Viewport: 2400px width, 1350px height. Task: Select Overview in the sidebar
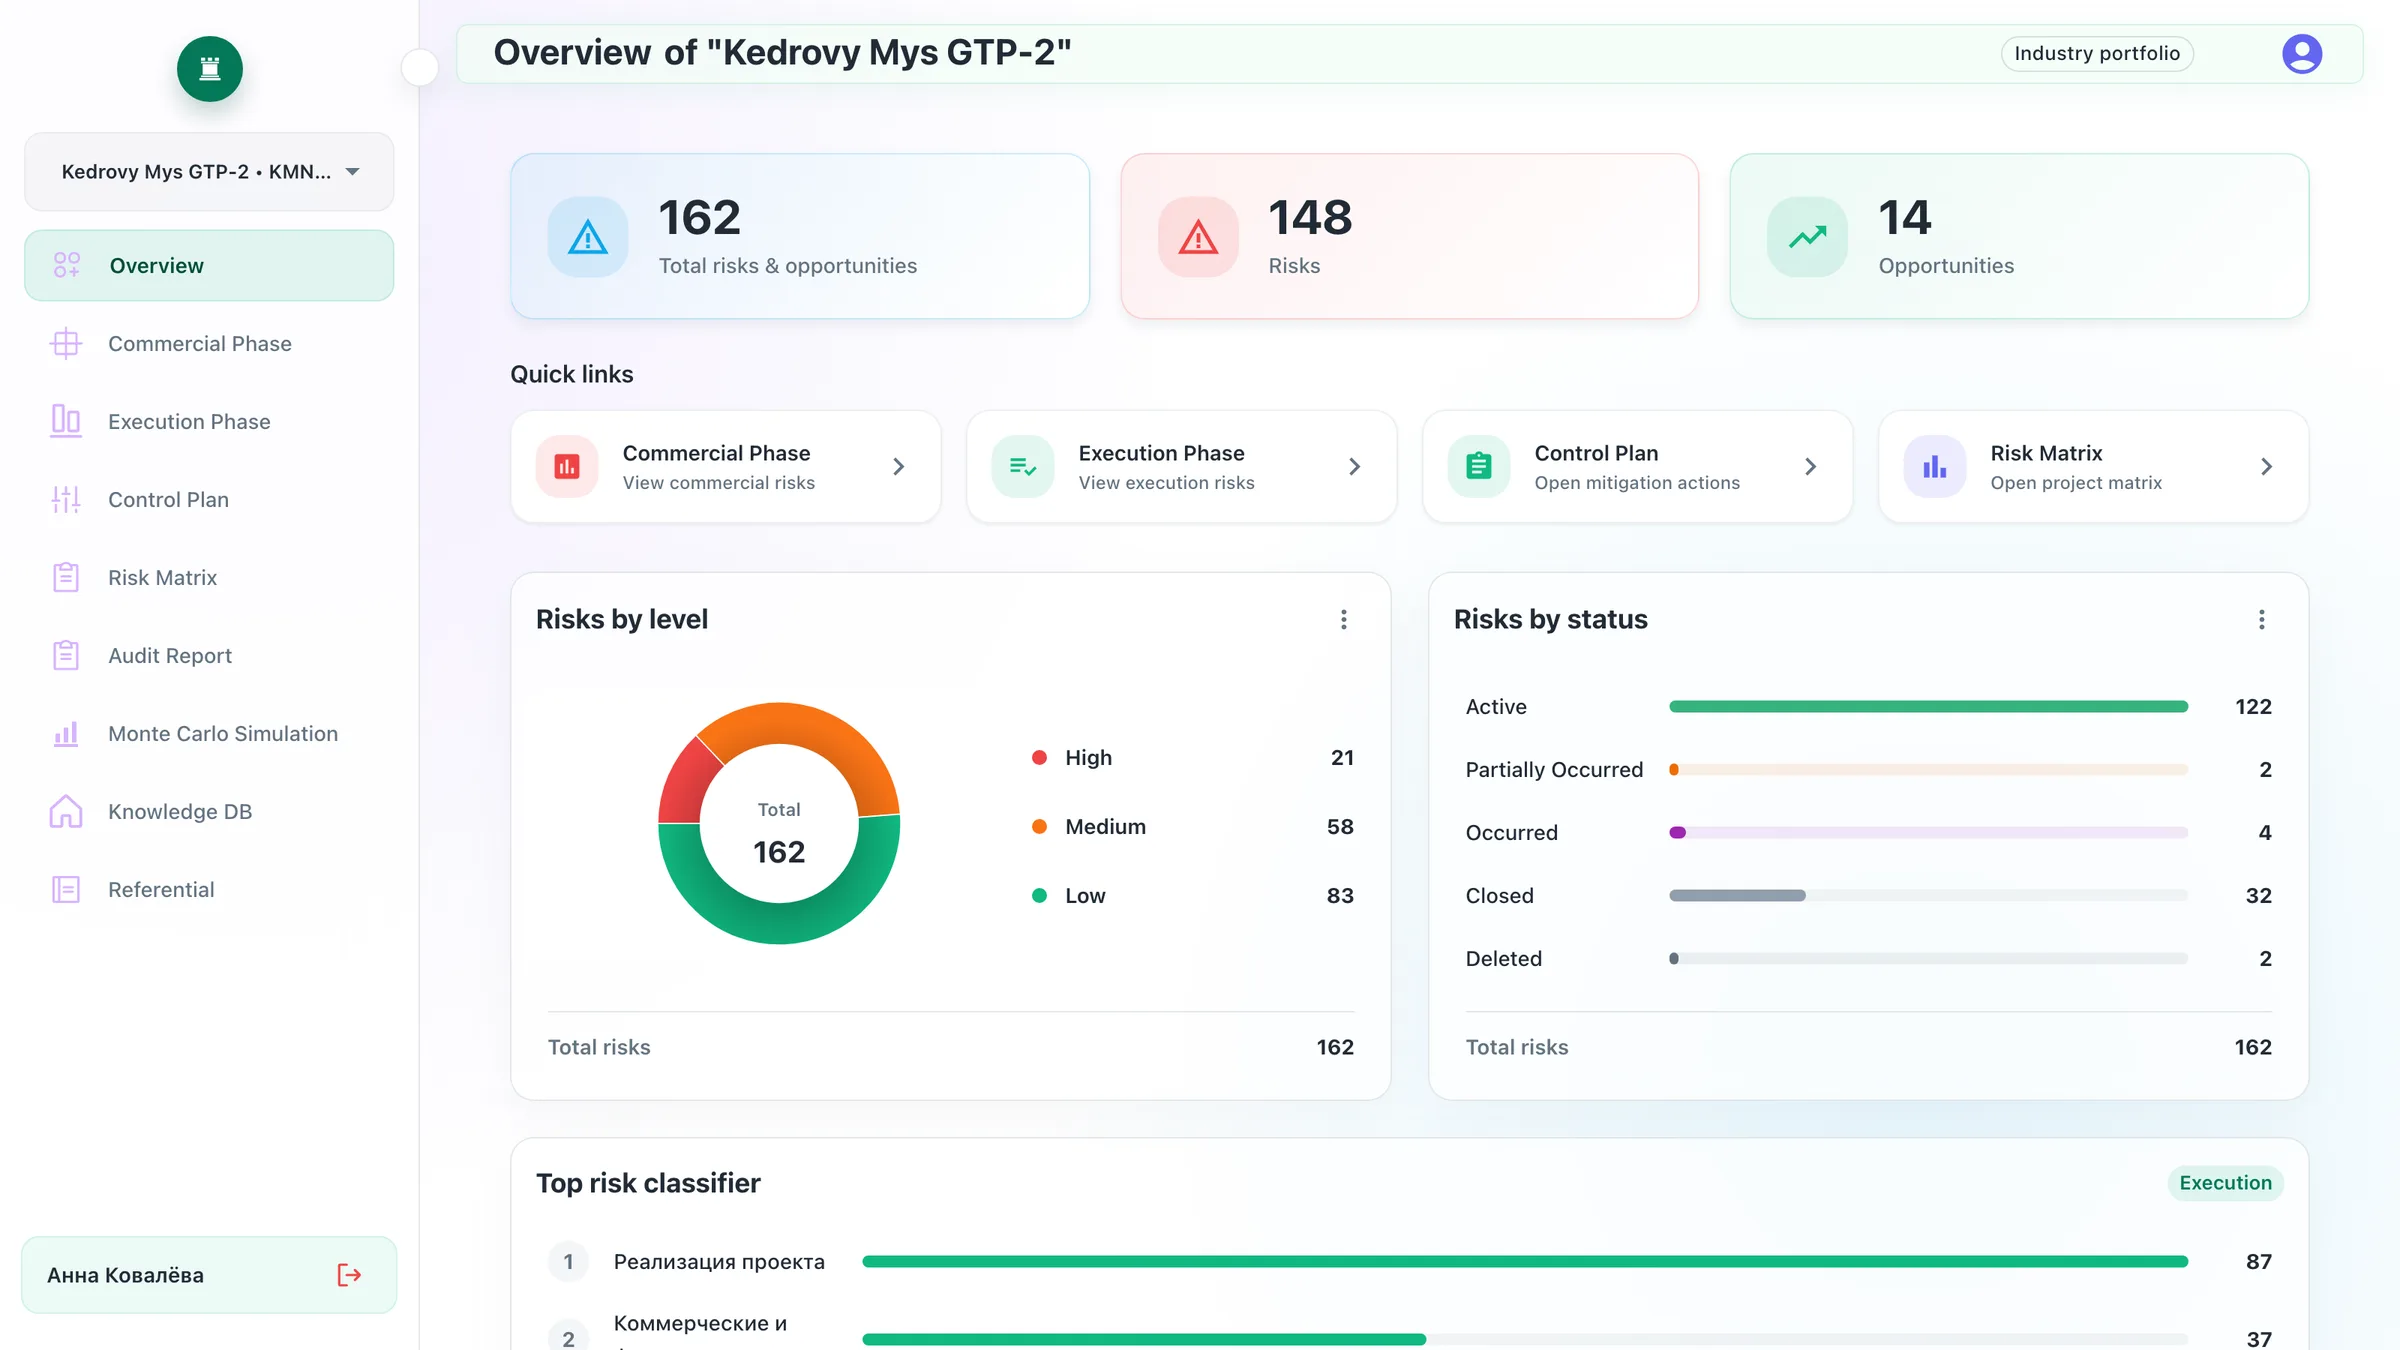click(x=209, y=266)
